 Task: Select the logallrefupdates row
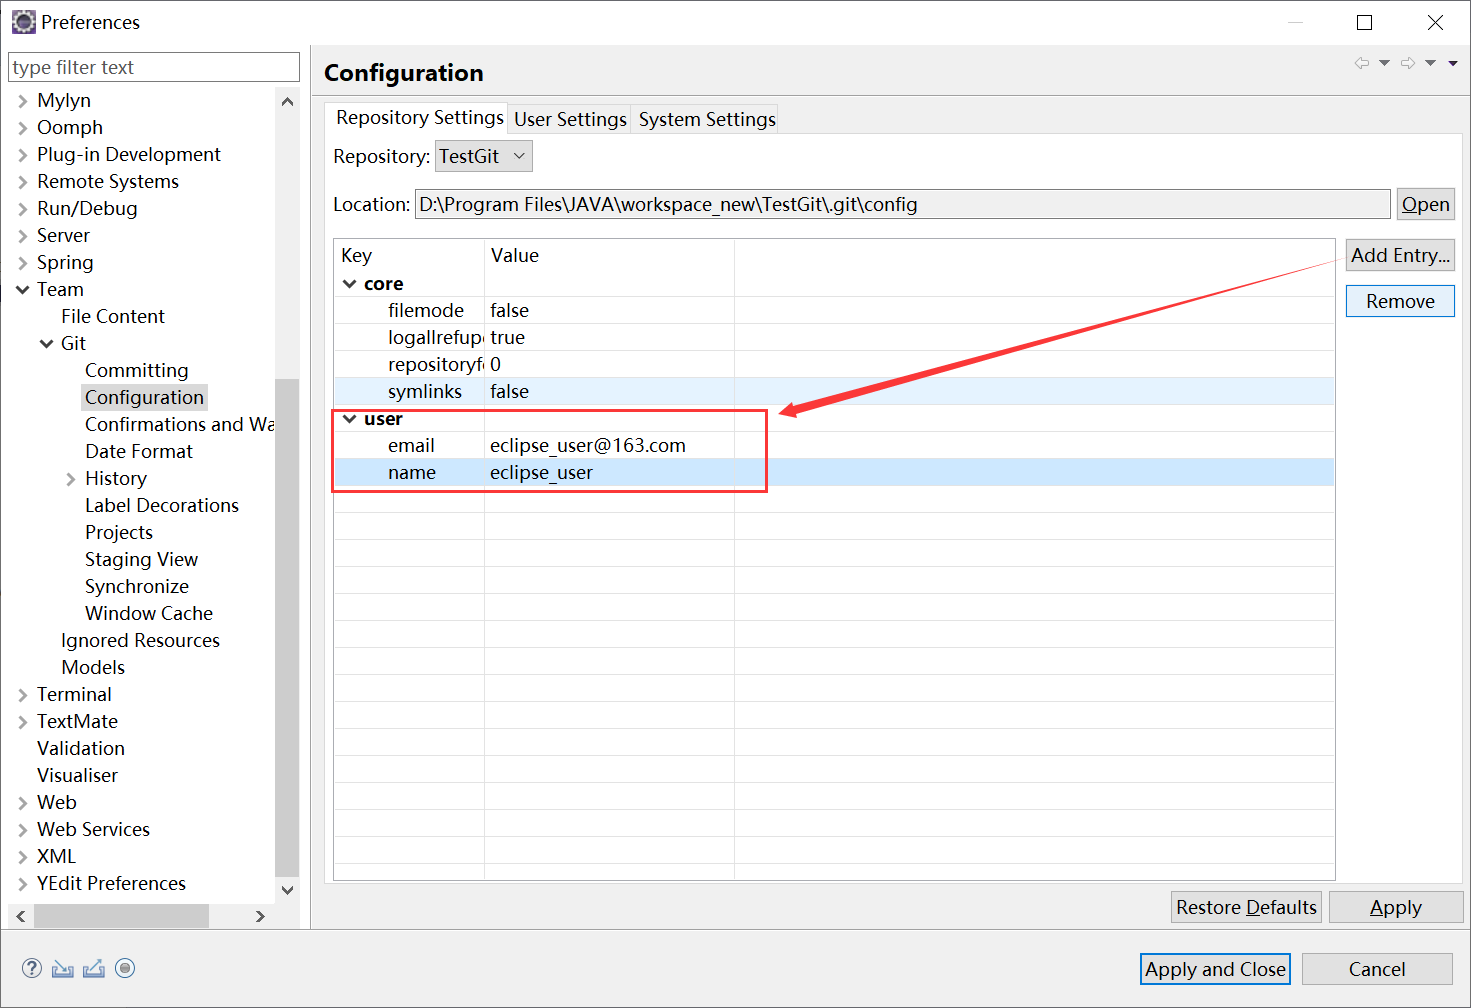click(834, 337)
